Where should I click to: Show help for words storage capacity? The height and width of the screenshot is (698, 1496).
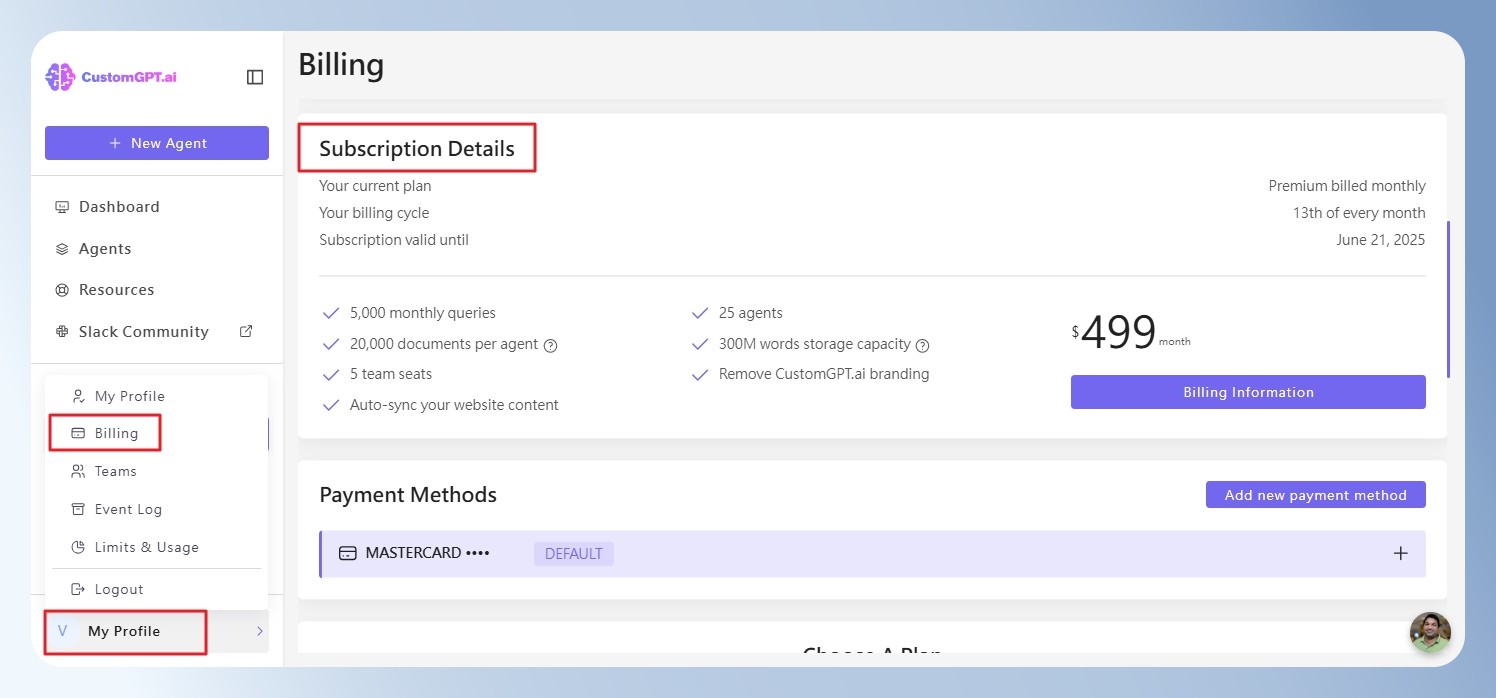[x=923, y=345]
